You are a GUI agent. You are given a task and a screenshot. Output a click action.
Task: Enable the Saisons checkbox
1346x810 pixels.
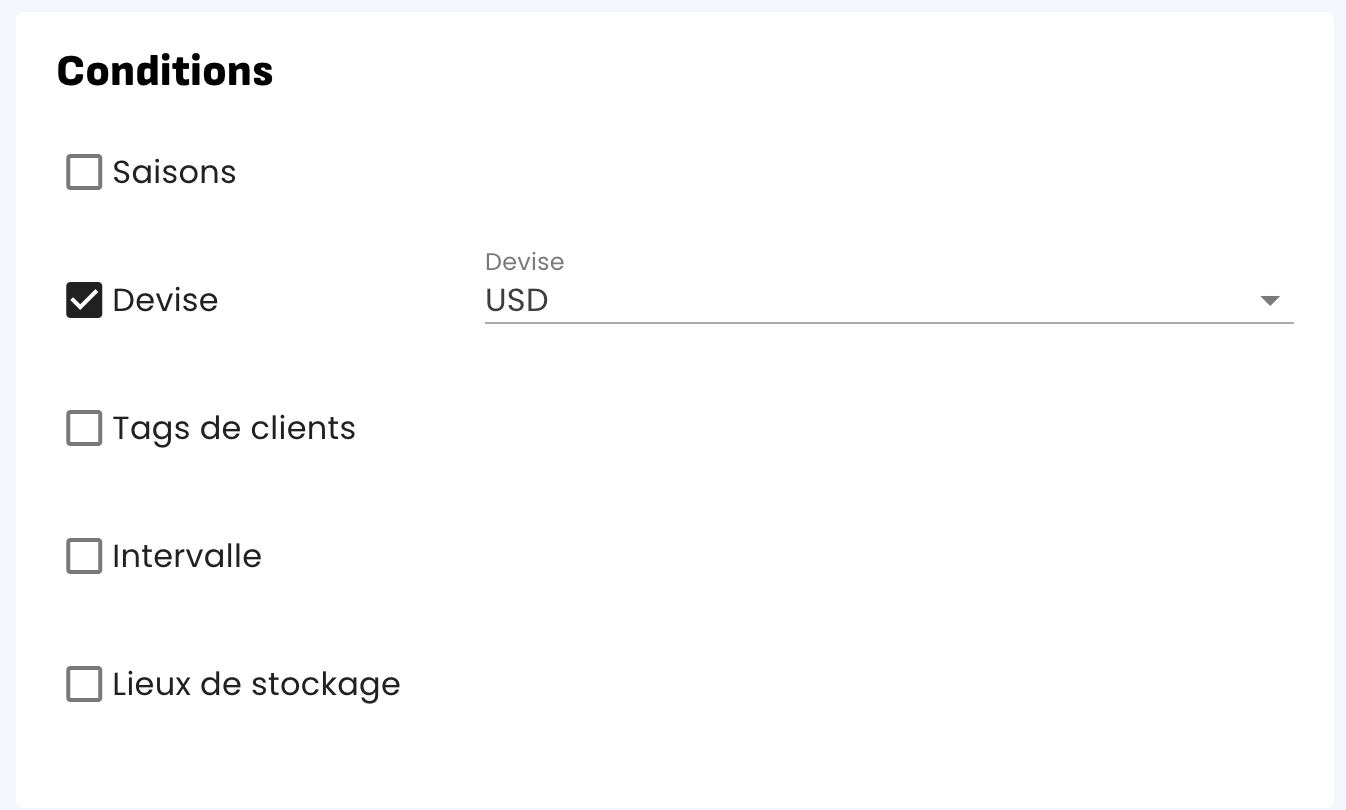coord(84,172)
